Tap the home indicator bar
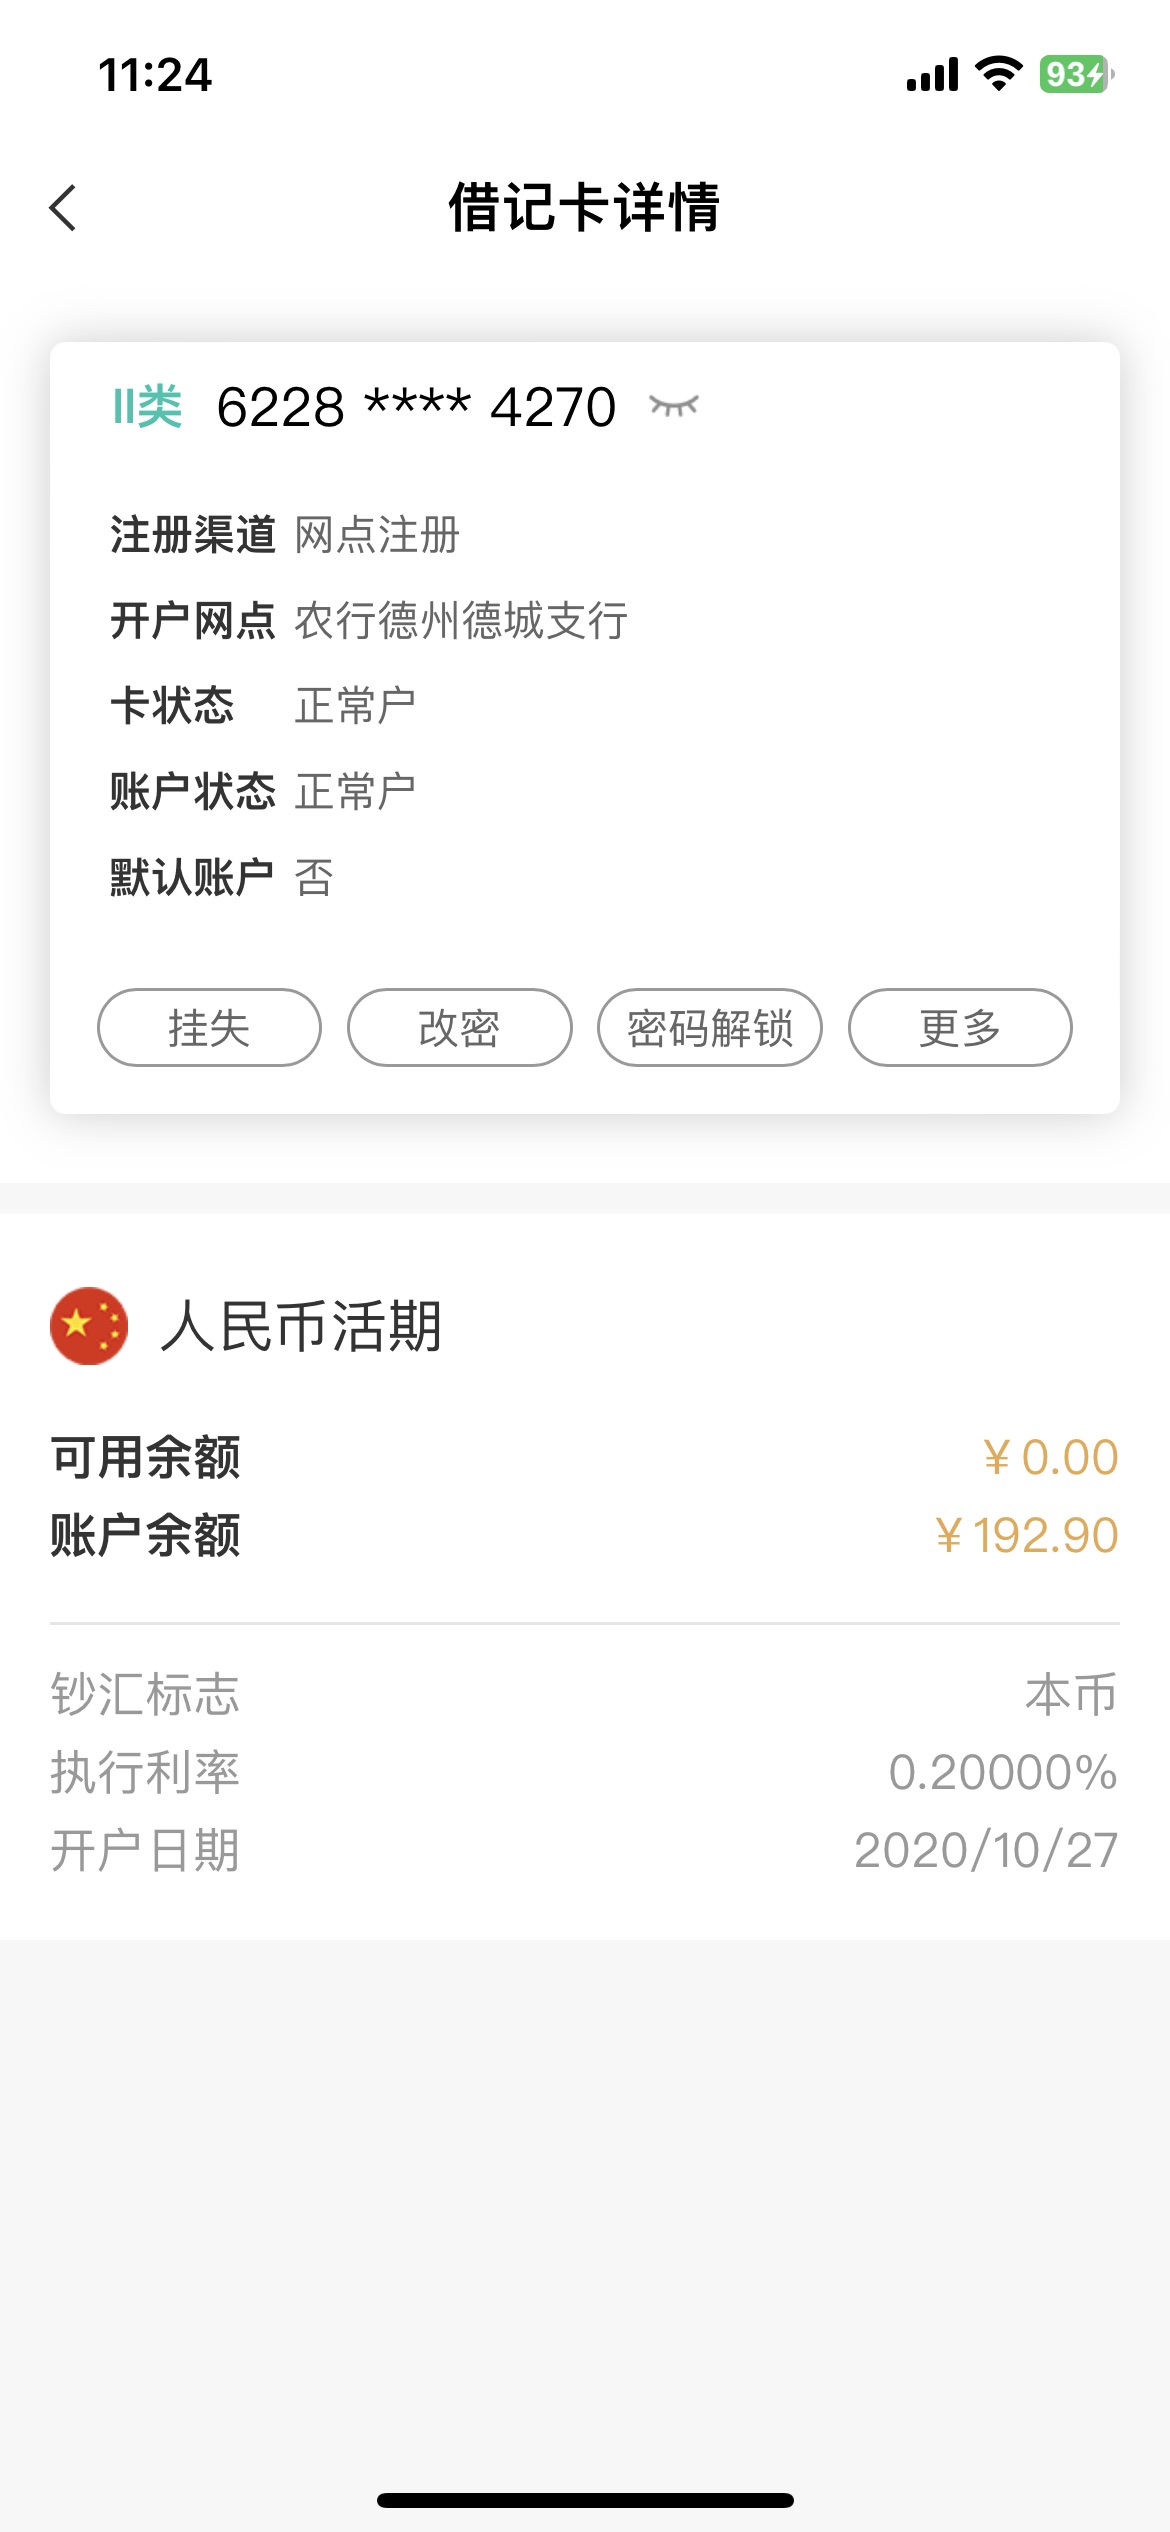Screen dimensions: 1170x2532 [585, 2500]
